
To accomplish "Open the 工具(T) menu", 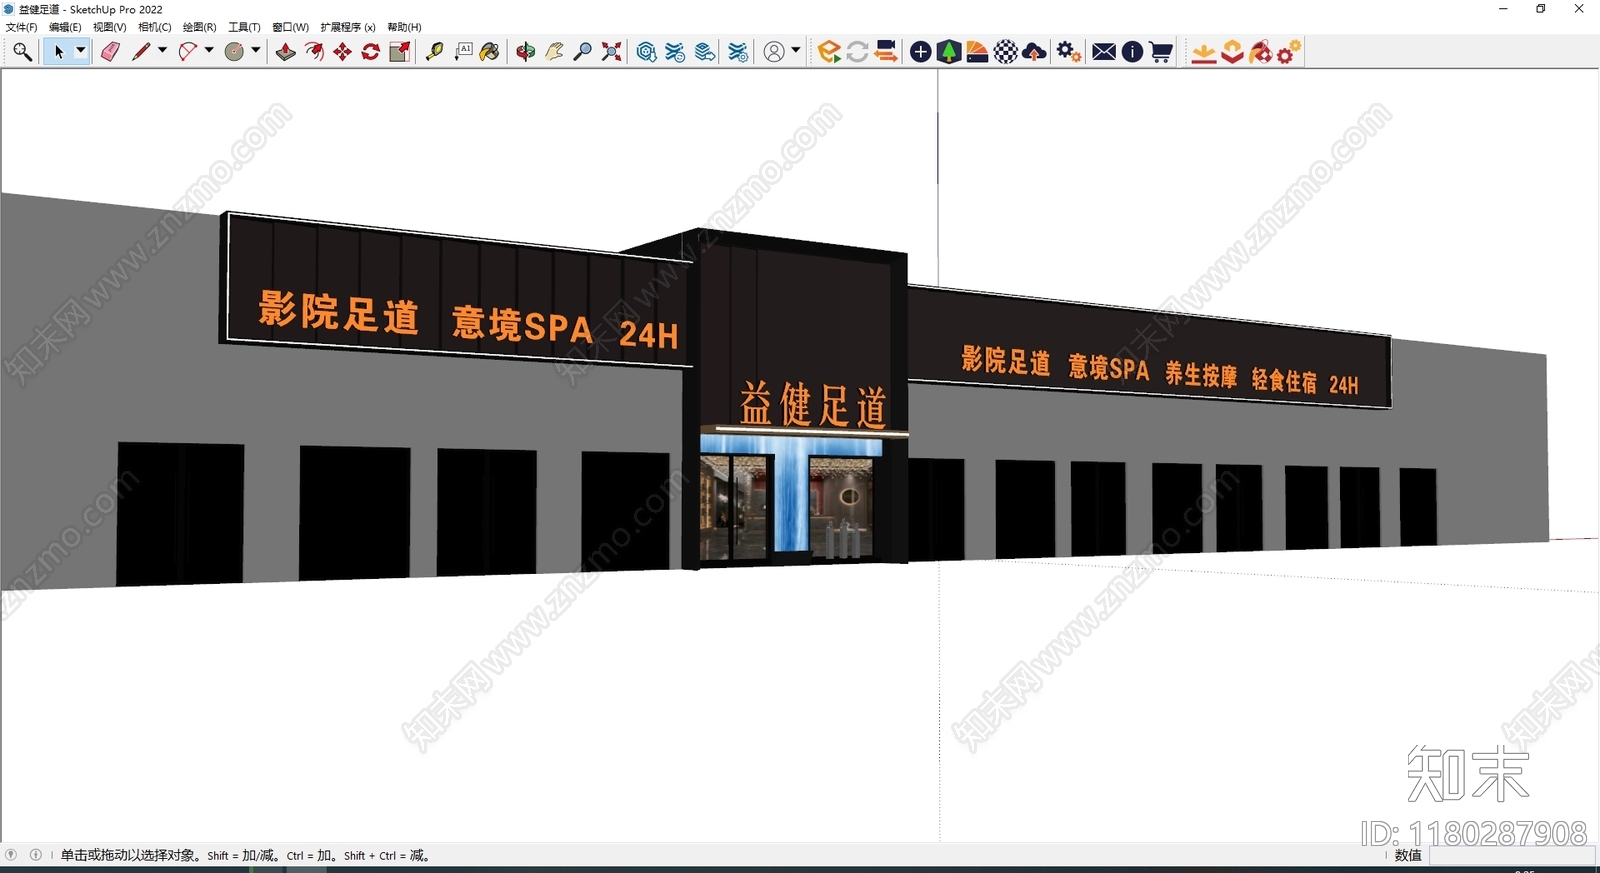I will 244,27.
